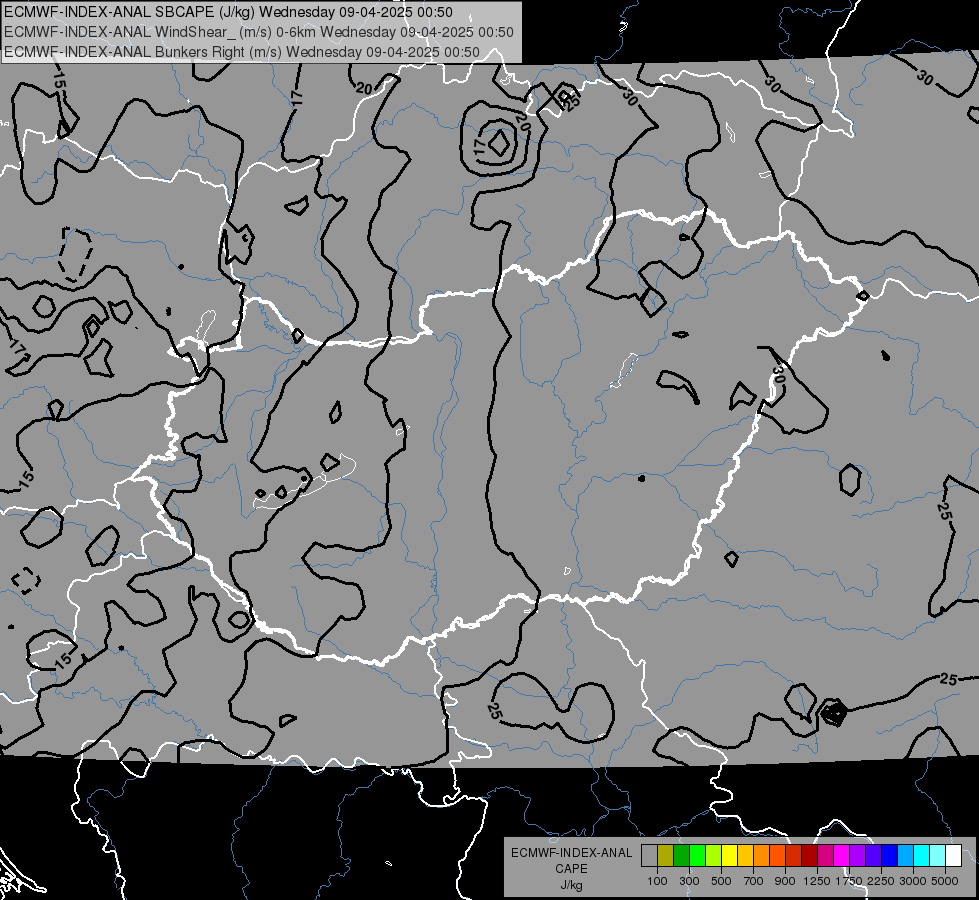This screenshot has width=979, height=900.
Task: Click the SBCAPE title line in the header
Action: click(x=229, y=12)
